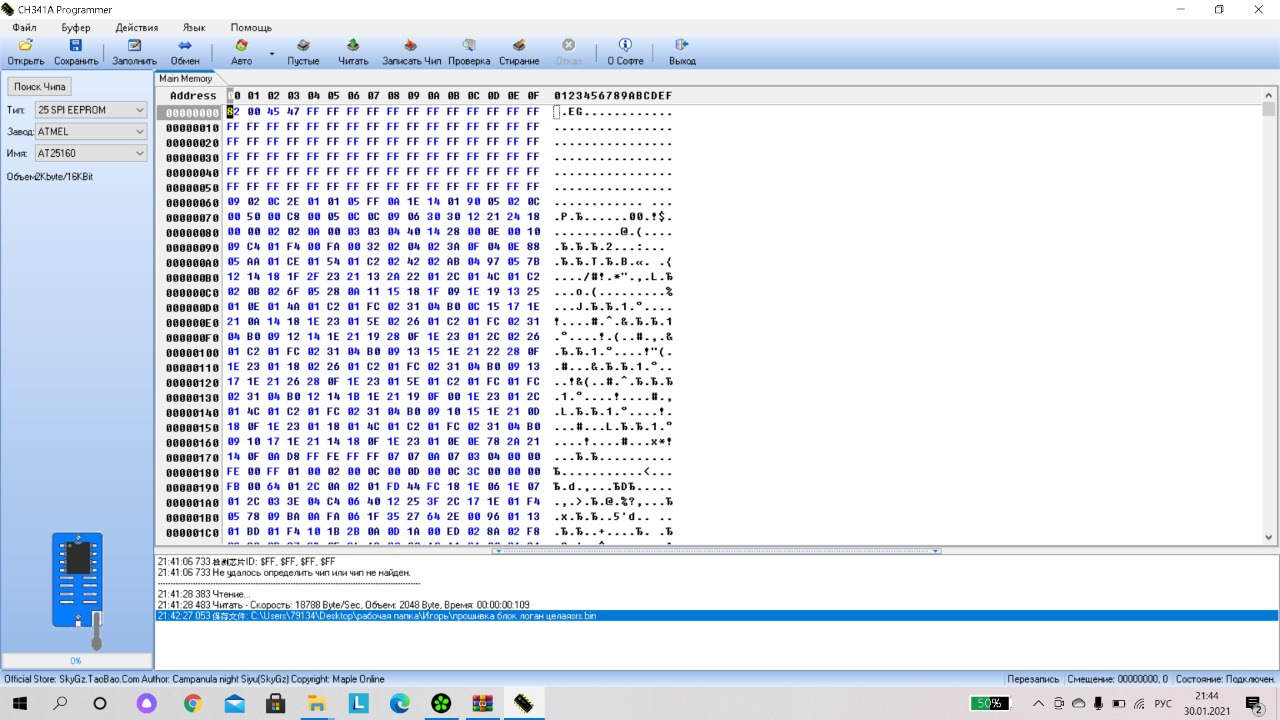
Task: Switch the РУС input language indicator
Action: pos(1163,704)
